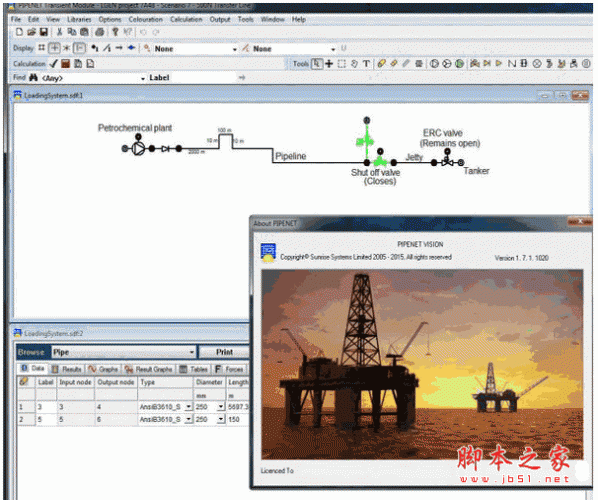This screenshot has width=598, height=500.
Task: Paste with the clipboard icon
Action: pyautogui.click(x=84, y=32)
